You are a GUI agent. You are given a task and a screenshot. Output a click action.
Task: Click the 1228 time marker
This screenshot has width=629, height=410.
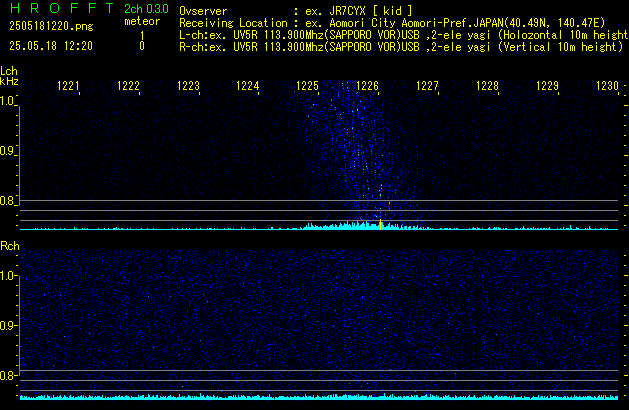[487, 86]
